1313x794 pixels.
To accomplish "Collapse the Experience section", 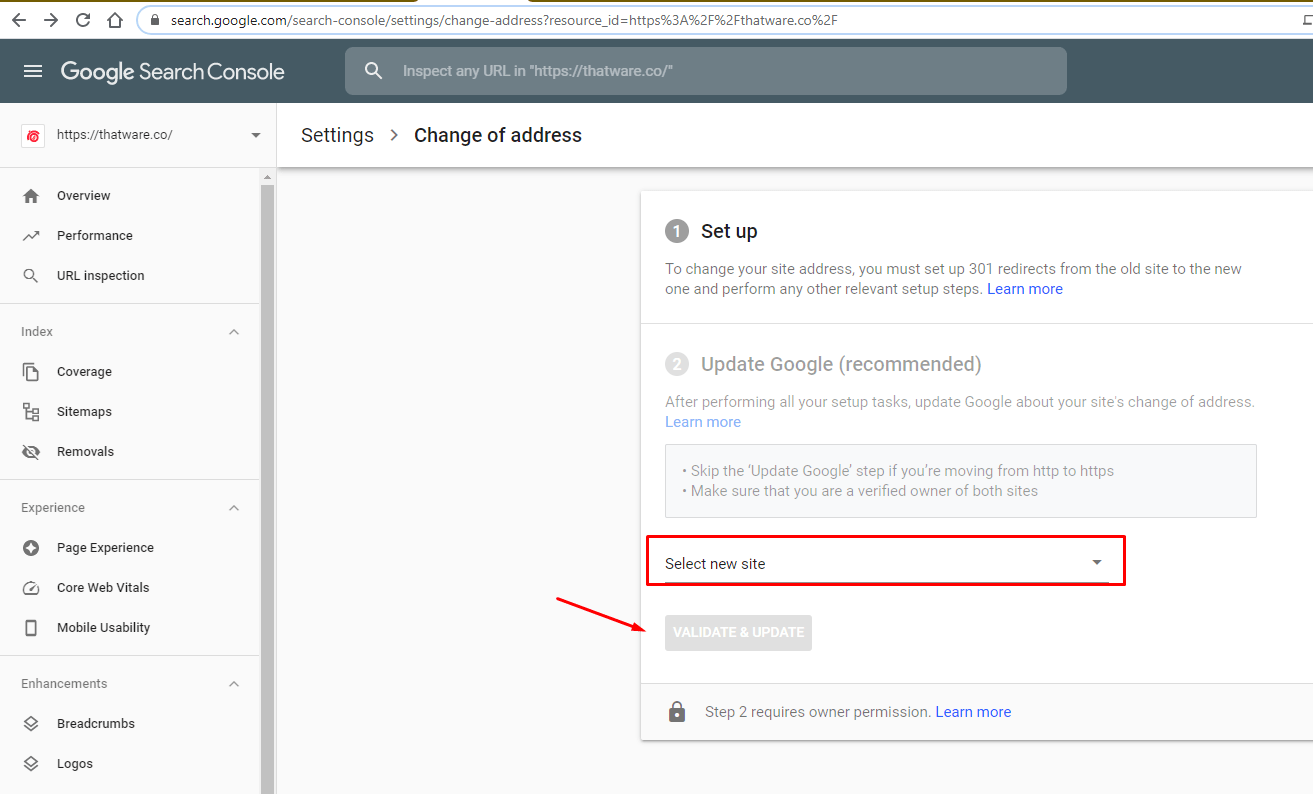I will 234,508.
